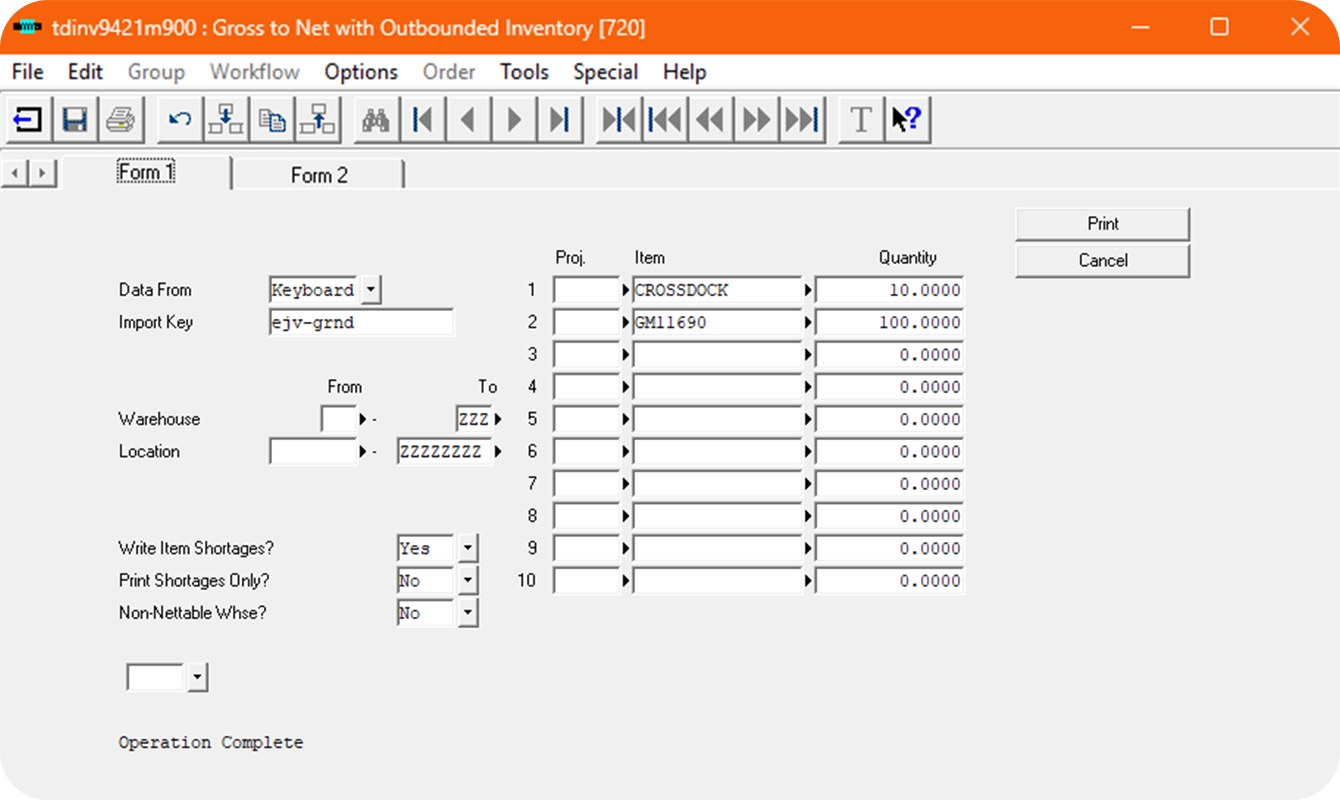Image resolution: width=1340 pixels, height=800 pixels.
Task: Activate the pointer question-mark help icon
Action: tap(907, 121)
